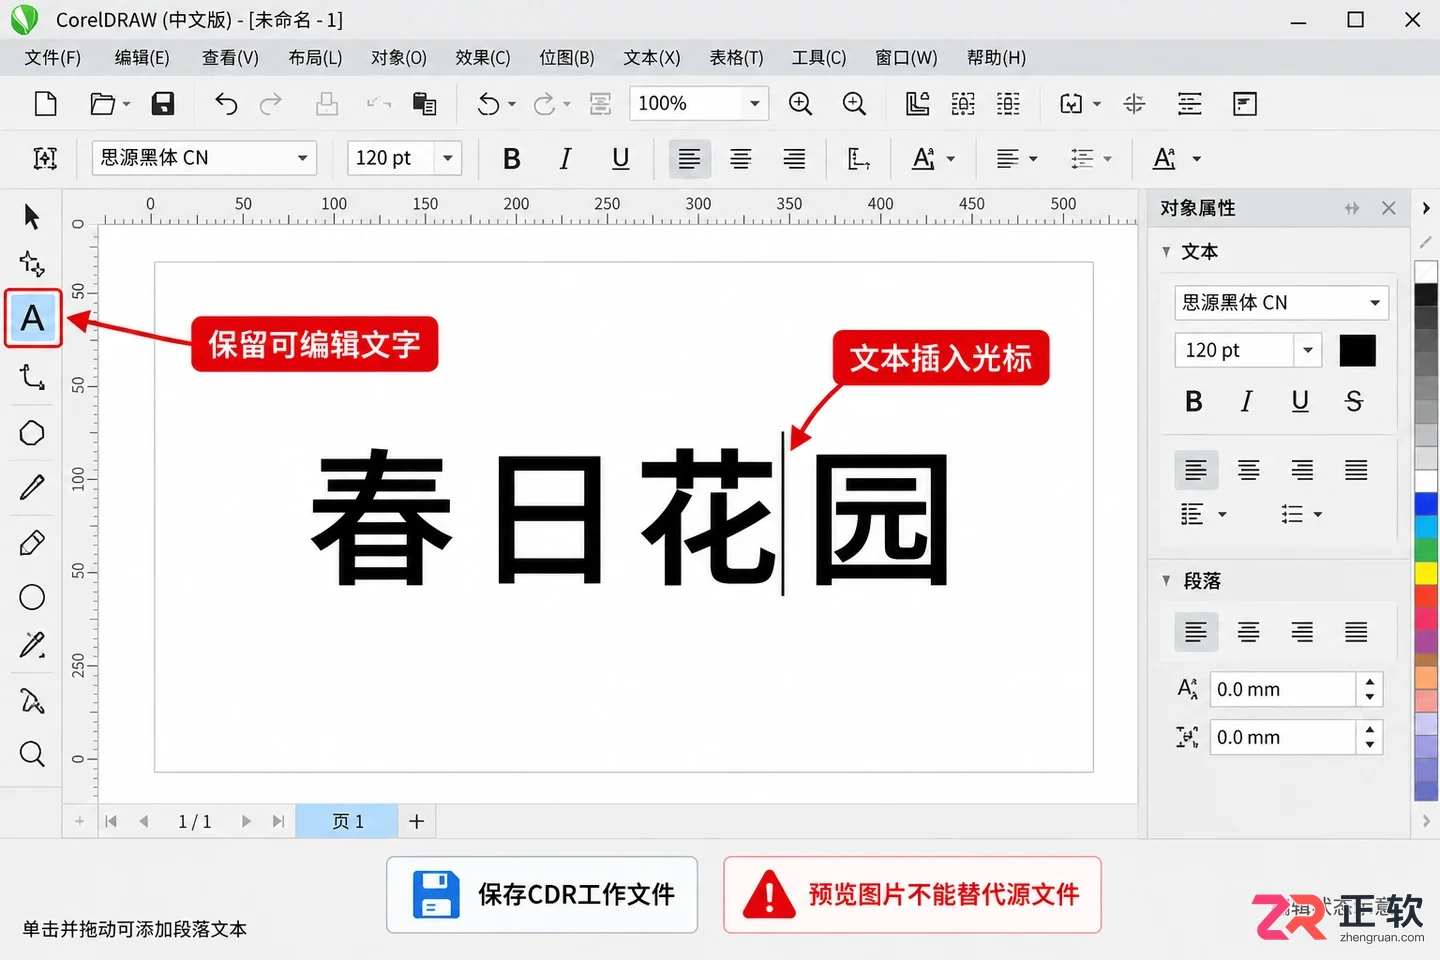Select the Connector line tool
Screen dimensions: 1440x960
coord(32,377)
